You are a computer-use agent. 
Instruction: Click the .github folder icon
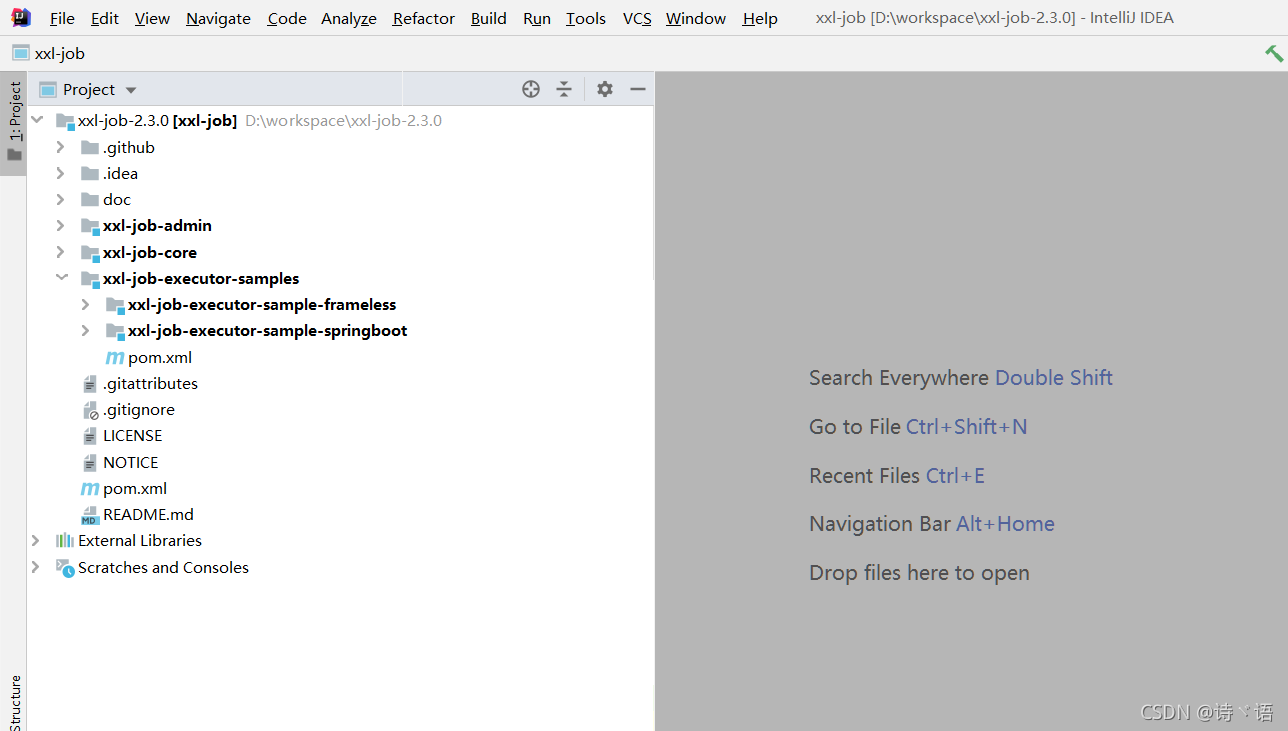pyautogui.click(x=90, y=147)
